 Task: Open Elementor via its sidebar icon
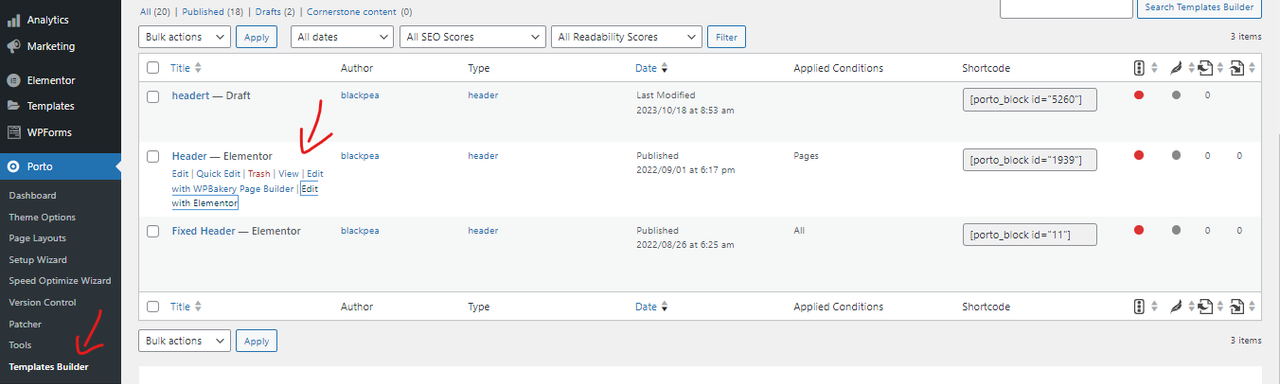pos(14,80)
